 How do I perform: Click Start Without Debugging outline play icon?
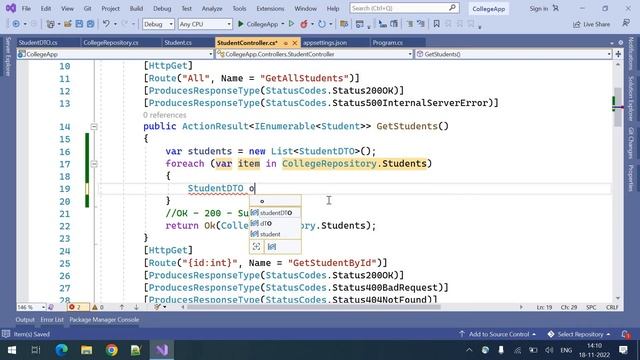click(291, 24)
